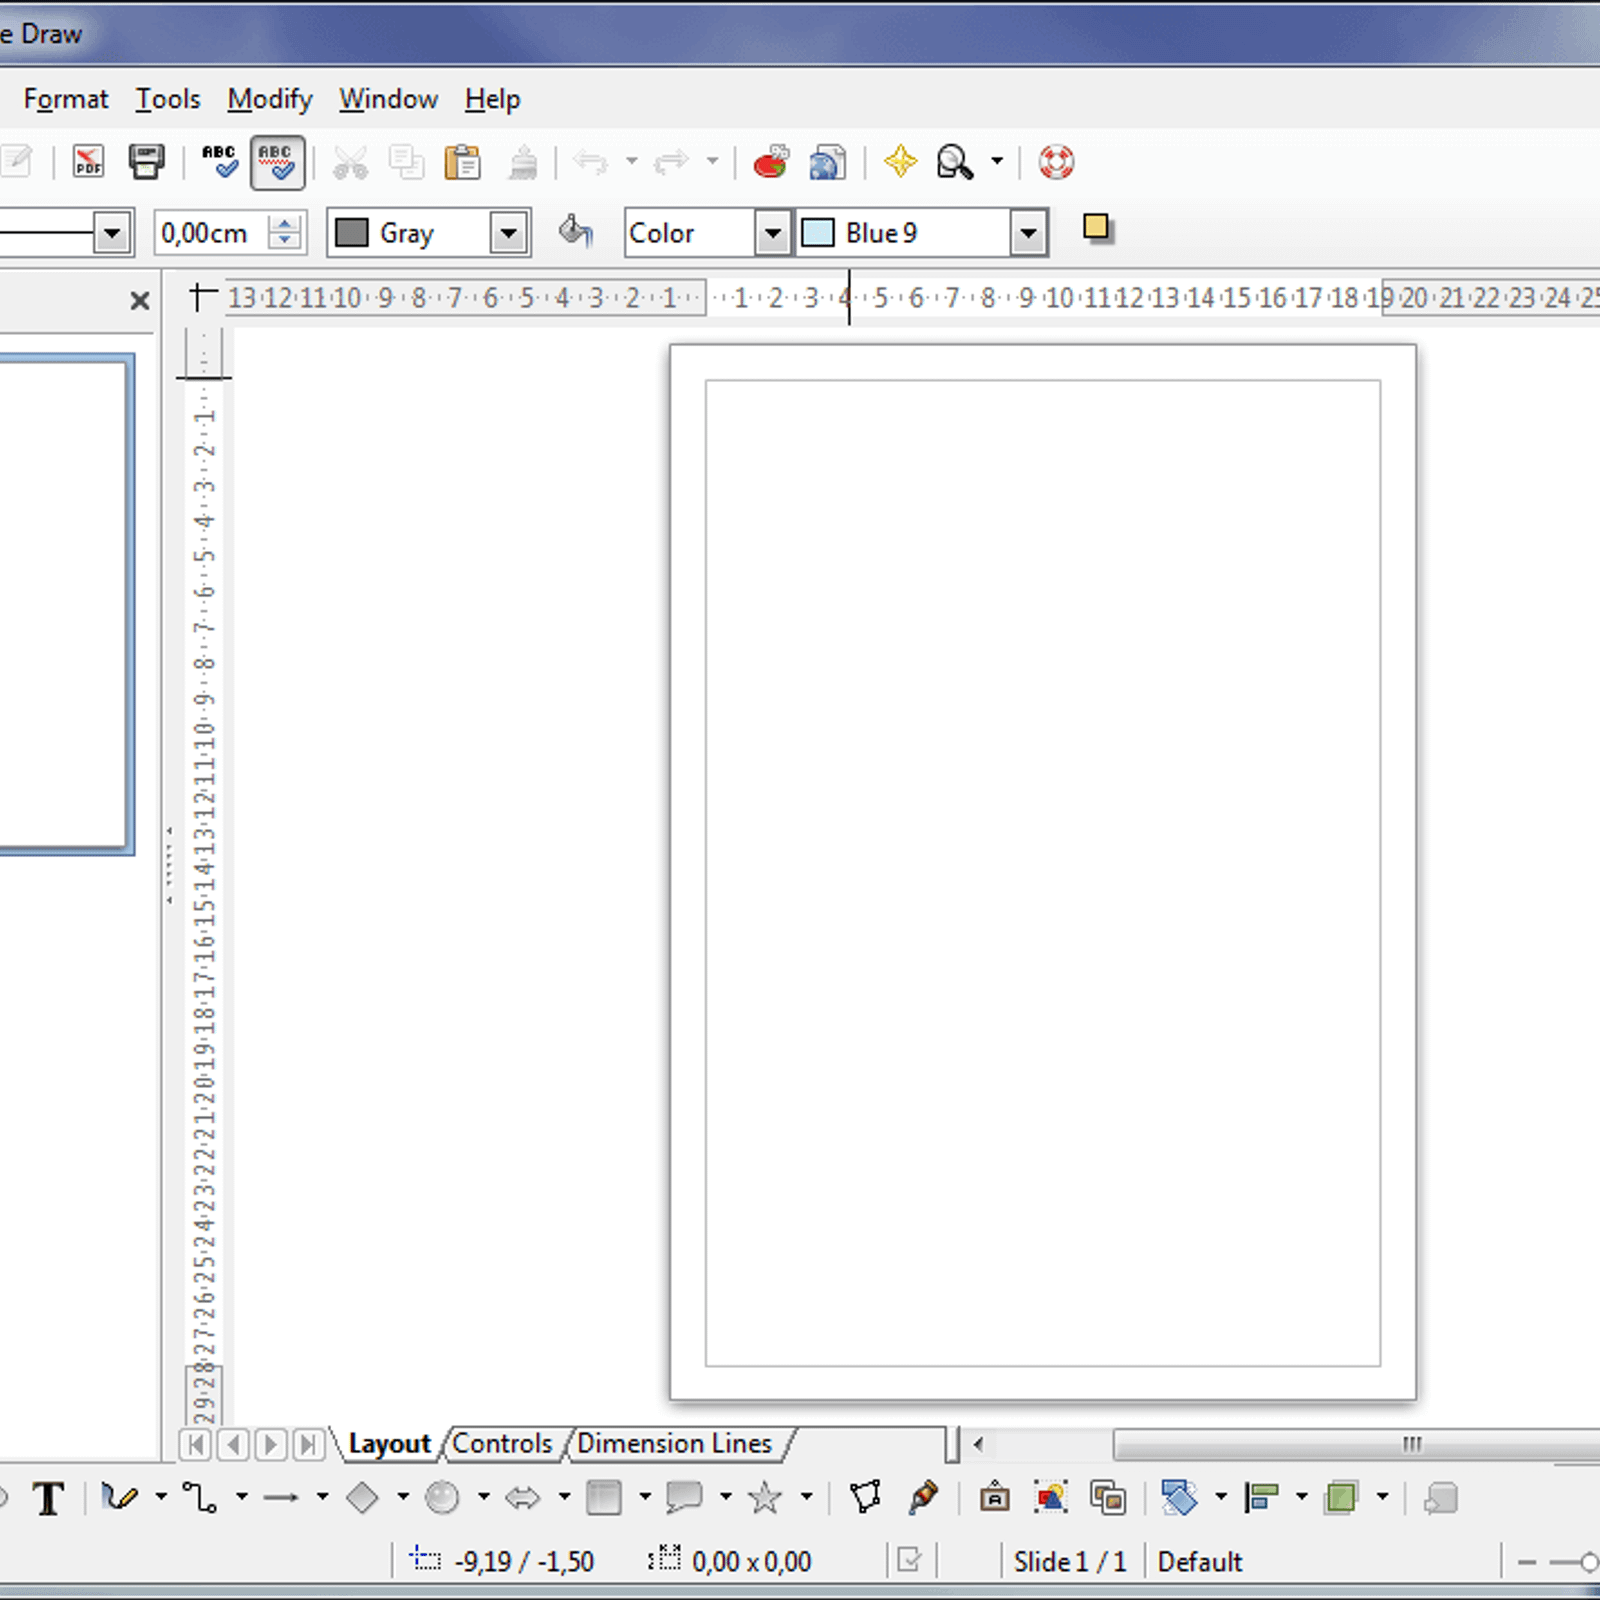Click the Cut scissors icon
The width and height of the screenshot is (1600, 1600).
(x=350, y=162)
